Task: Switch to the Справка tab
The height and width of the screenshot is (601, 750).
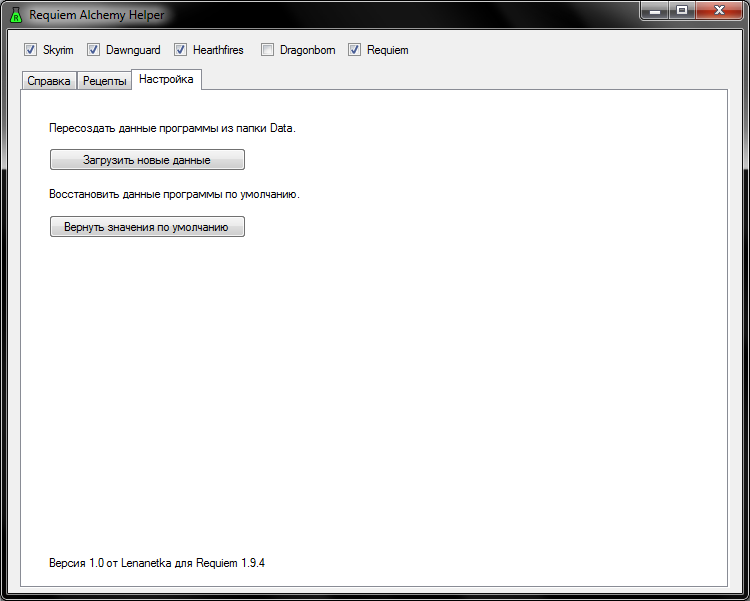Action: [x=49, y=81]
